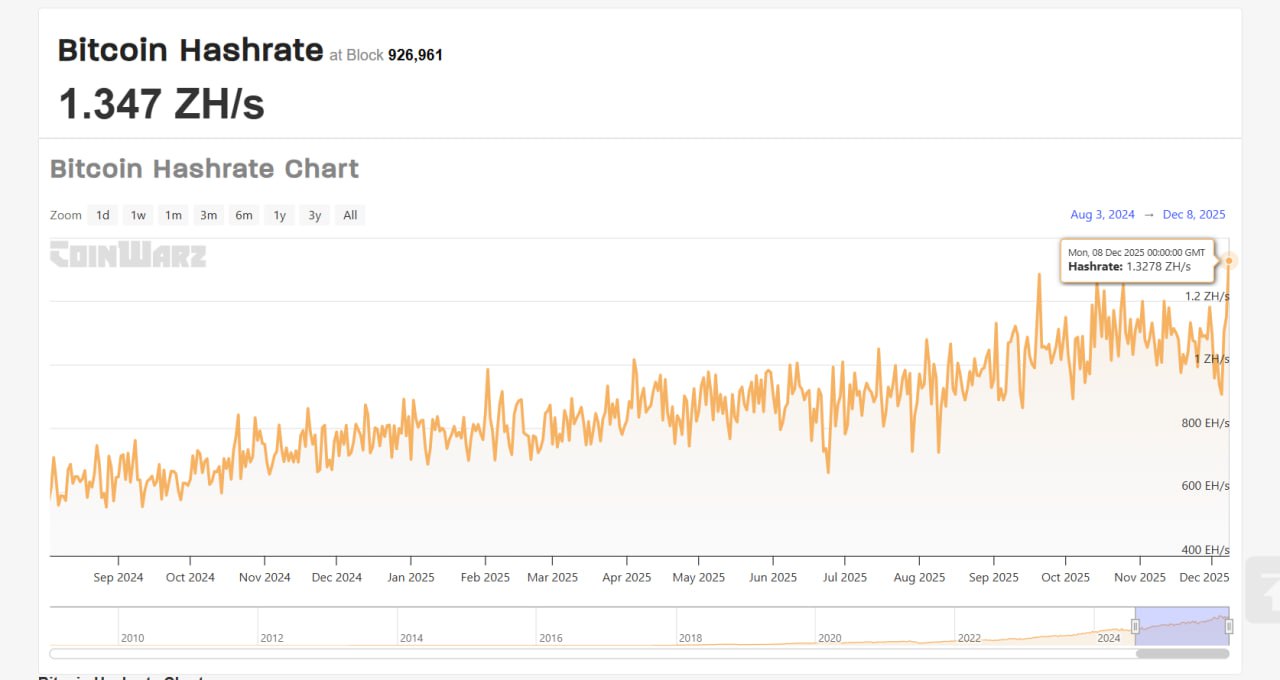This screenshot has height=680, width=1280.
Task: Choose the 6m zoom range
Action: point(243,215)
